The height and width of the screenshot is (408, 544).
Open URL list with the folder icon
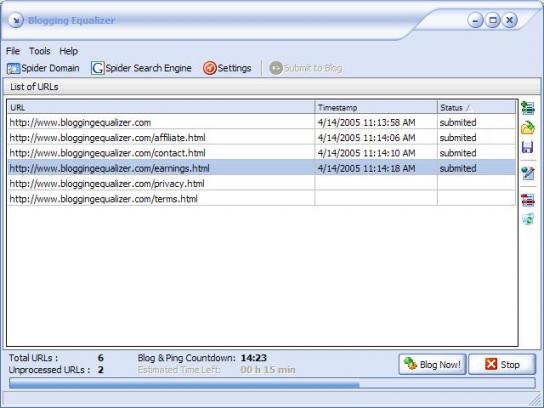coord(528,128)
